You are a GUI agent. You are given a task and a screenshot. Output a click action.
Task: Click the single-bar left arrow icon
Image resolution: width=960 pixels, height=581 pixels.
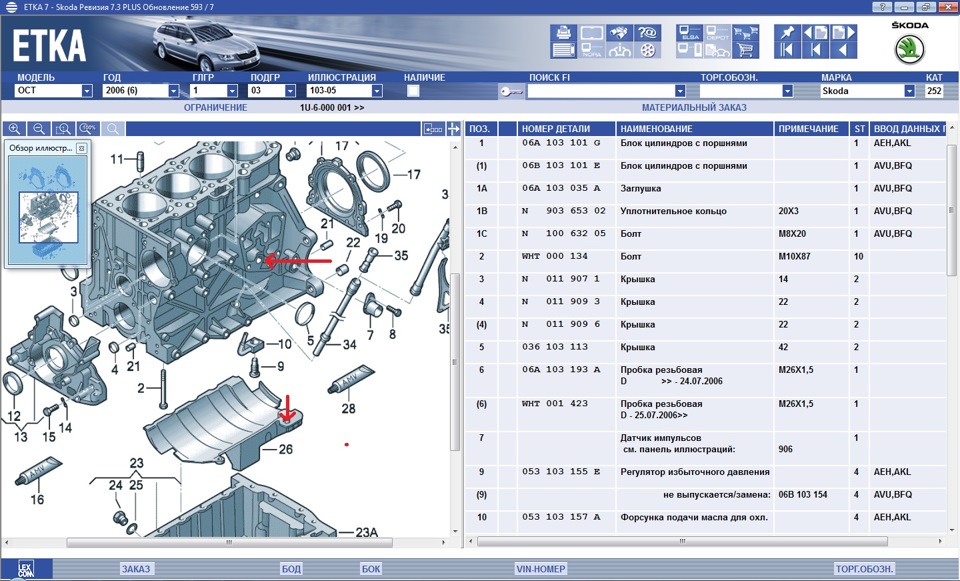click(x=816, y=50)
